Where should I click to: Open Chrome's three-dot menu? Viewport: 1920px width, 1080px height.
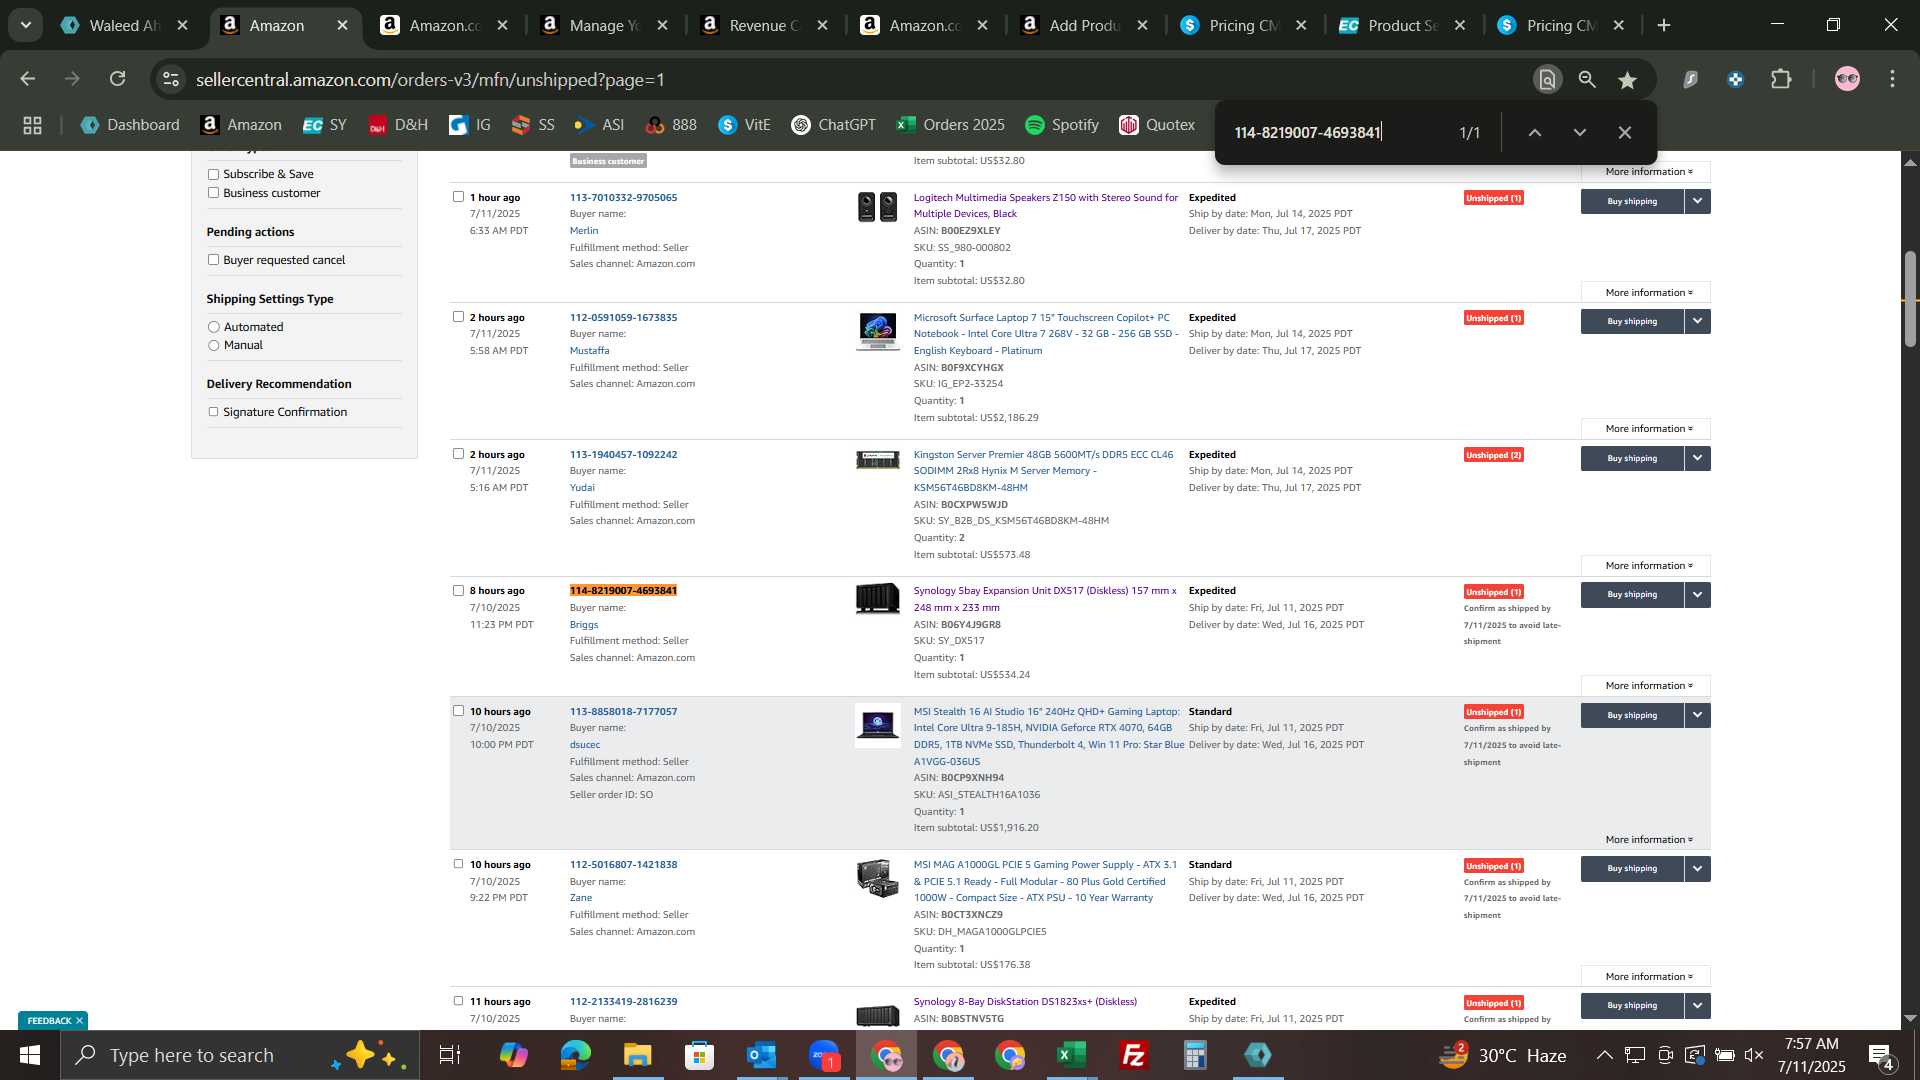coord(1892,79)
